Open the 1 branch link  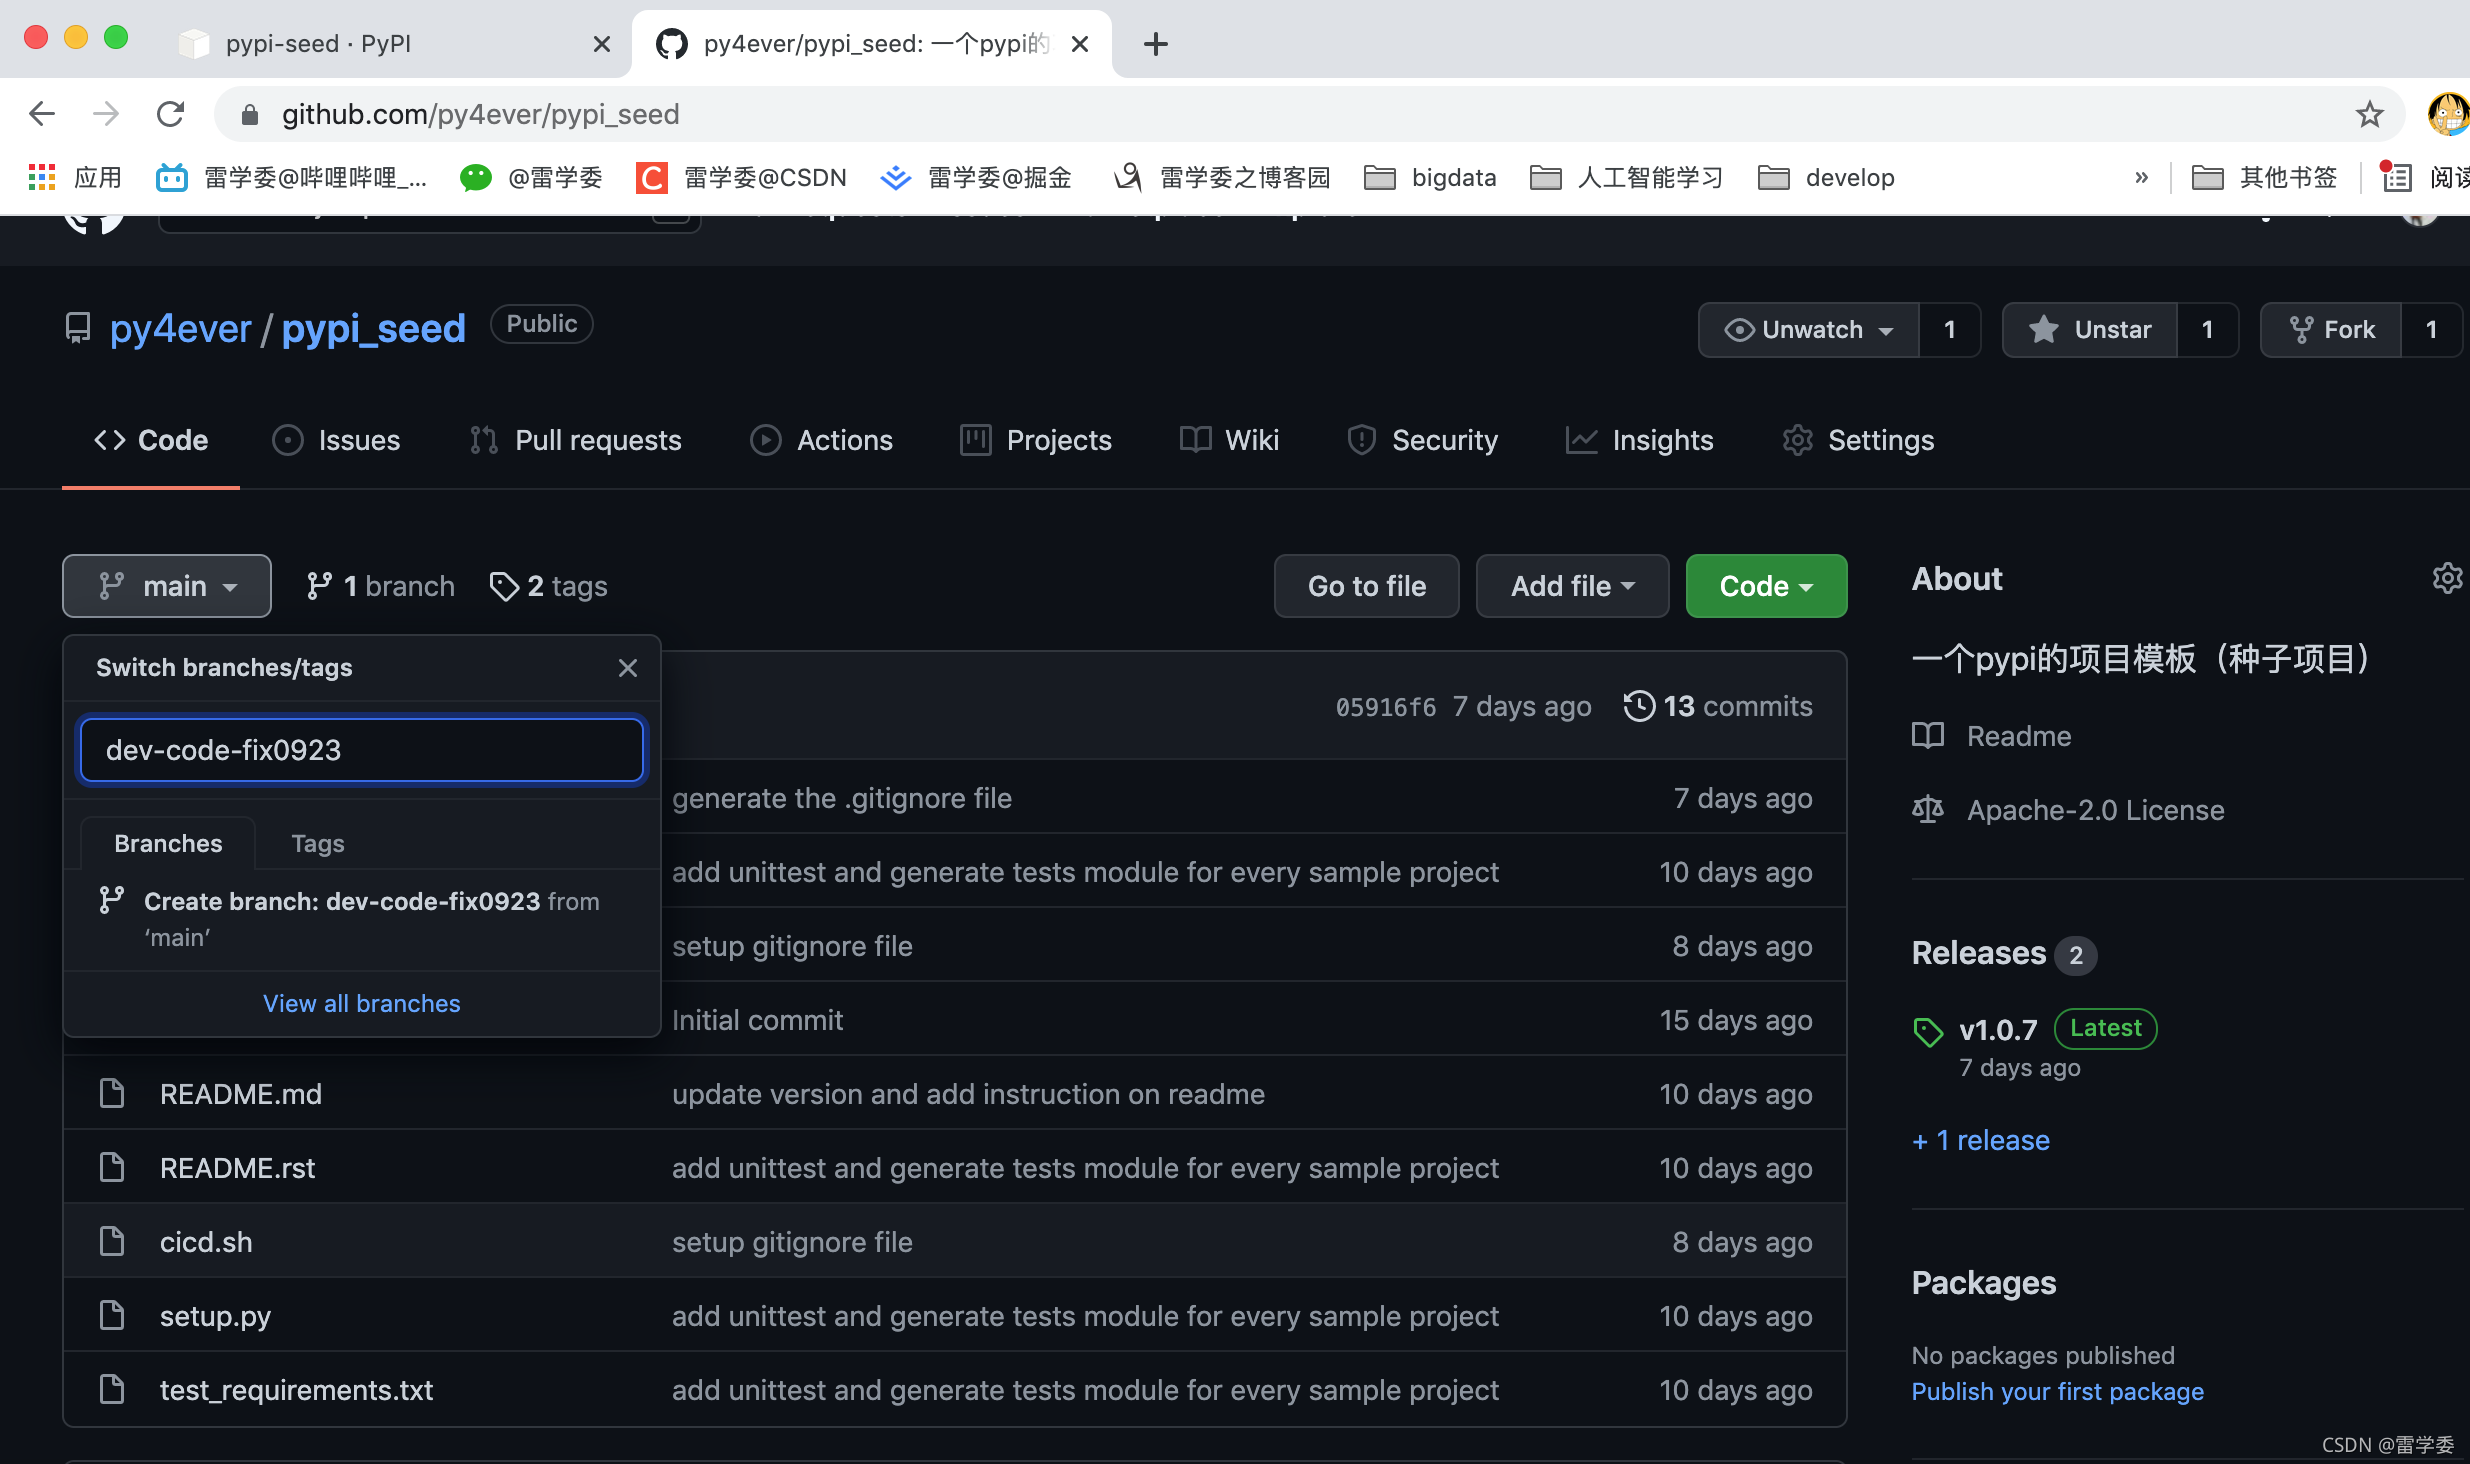[x=381, y=586]
